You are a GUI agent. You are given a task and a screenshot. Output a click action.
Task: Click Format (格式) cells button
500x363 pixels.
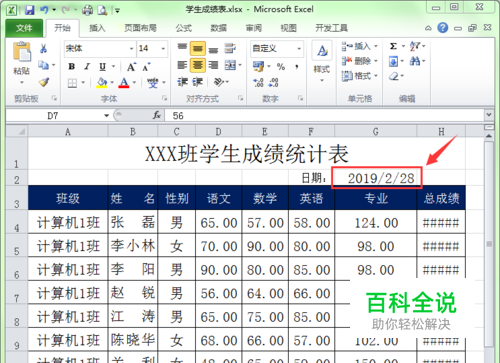(360, 76)
